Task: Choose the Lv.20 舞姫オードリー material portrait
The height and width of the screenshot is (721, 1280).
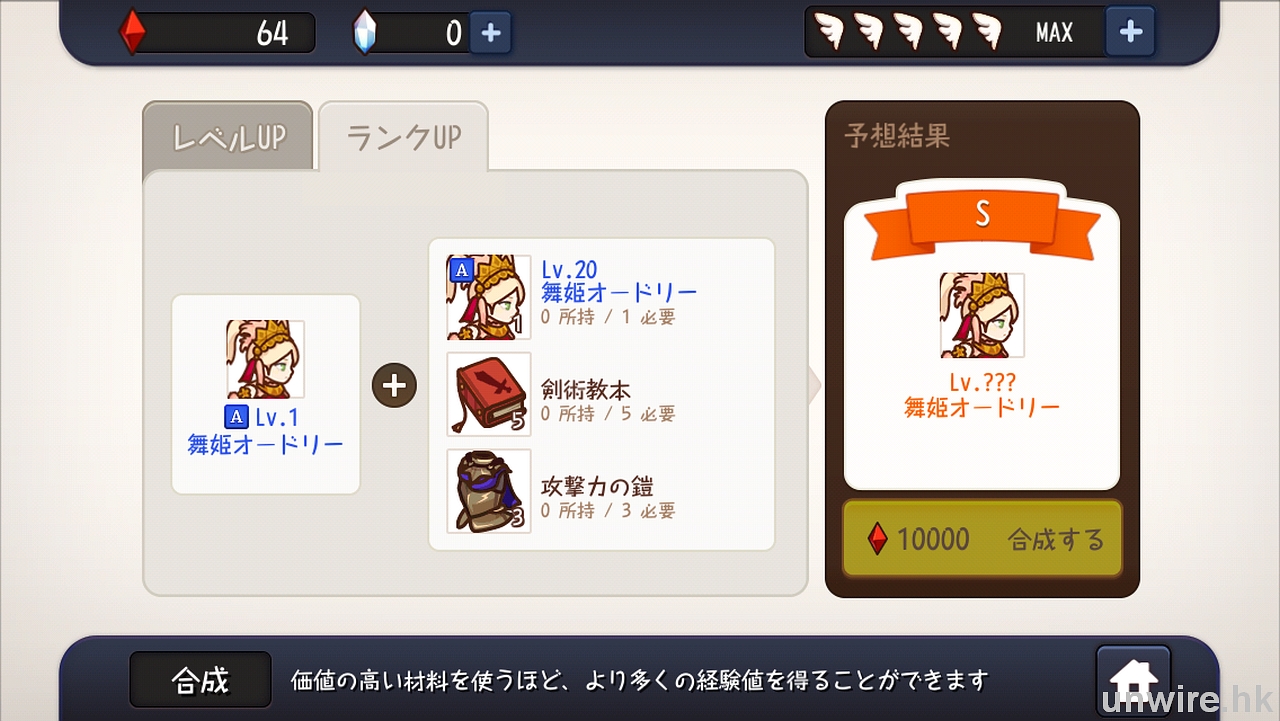Action: click(489, 297)
